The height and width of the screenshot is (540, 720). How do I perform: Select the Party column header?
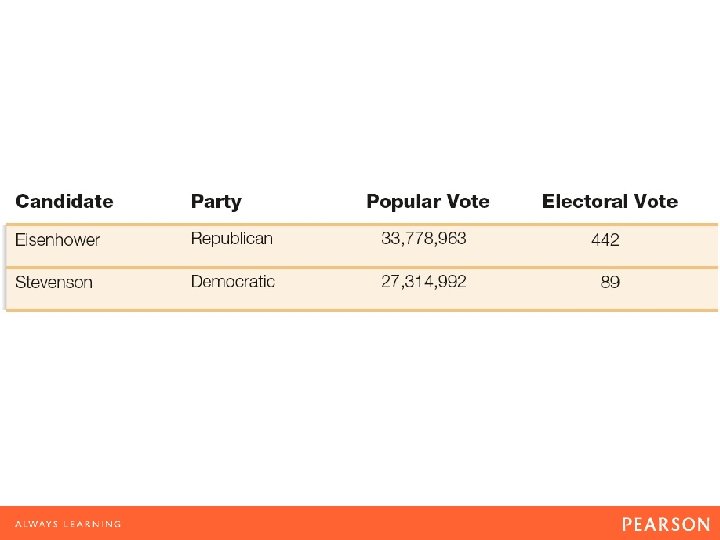pyautogui.click(x=216, y=201)
